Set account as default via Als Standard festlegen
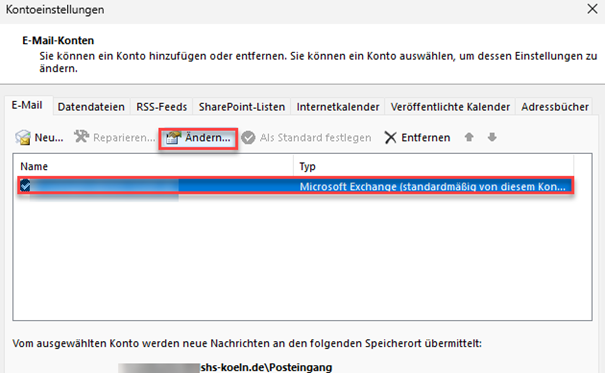 [307, 138]
